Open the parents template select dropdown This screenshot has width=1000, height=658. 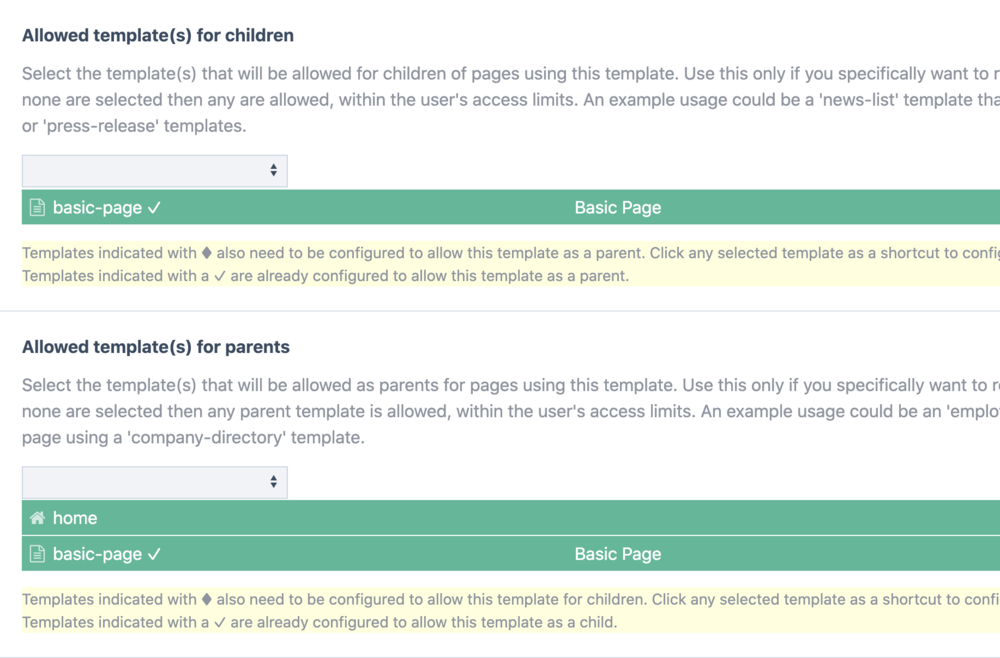[154, 482]
